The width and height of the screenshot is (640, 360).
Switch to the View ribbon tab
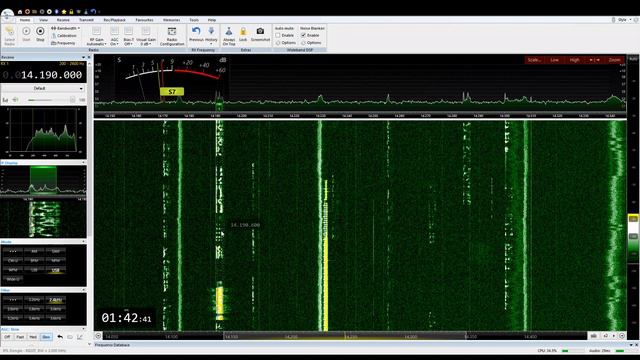click(x=43, y=20)
